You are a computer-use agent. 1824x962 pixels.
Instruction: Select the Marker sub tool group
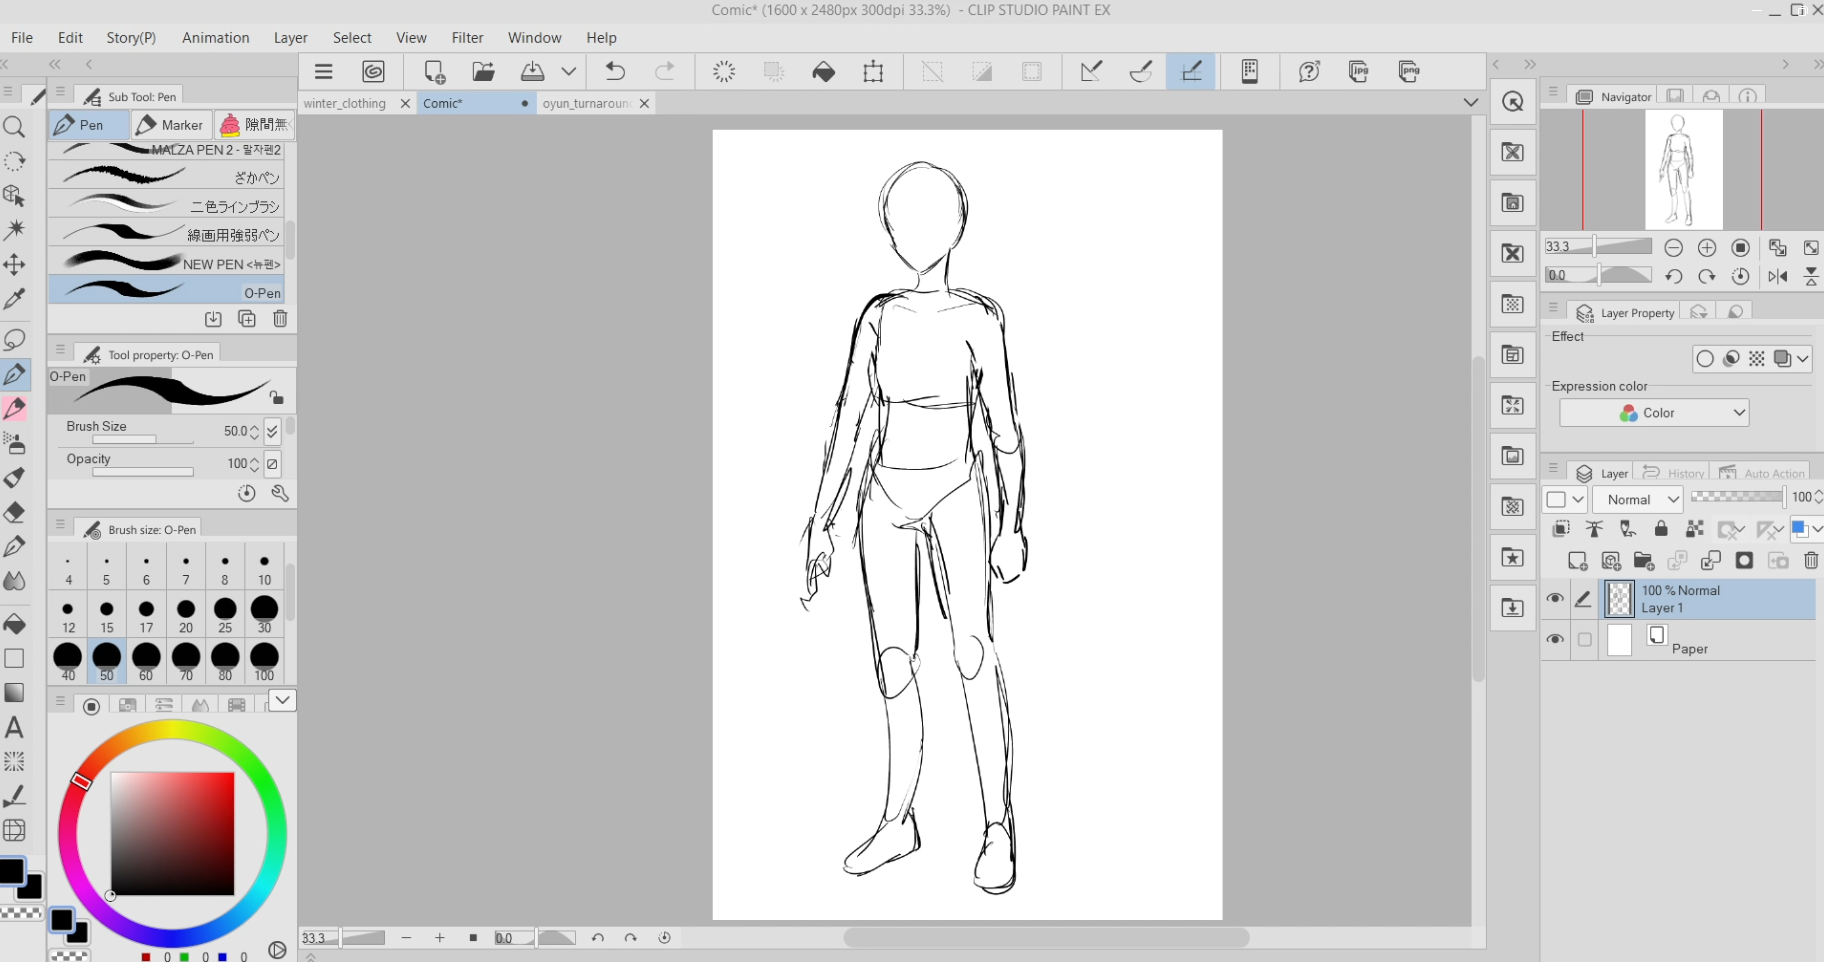[171, 125]
